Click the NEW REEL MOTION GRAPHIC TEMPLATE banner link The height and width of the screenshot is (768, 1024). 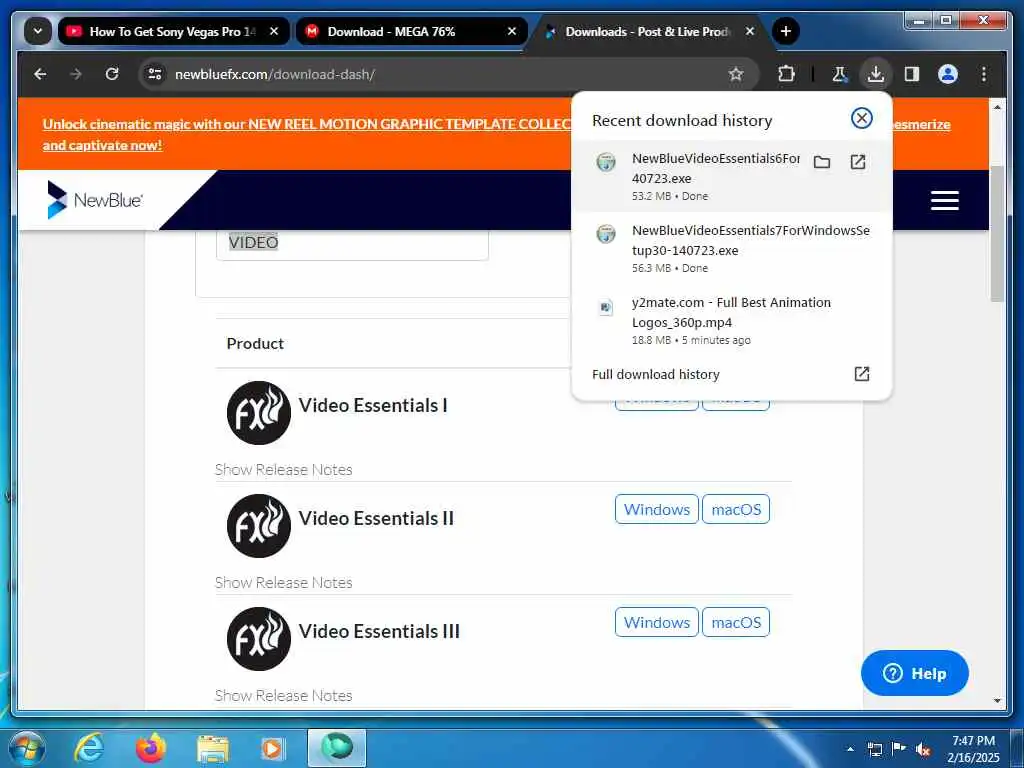(307, 135)
